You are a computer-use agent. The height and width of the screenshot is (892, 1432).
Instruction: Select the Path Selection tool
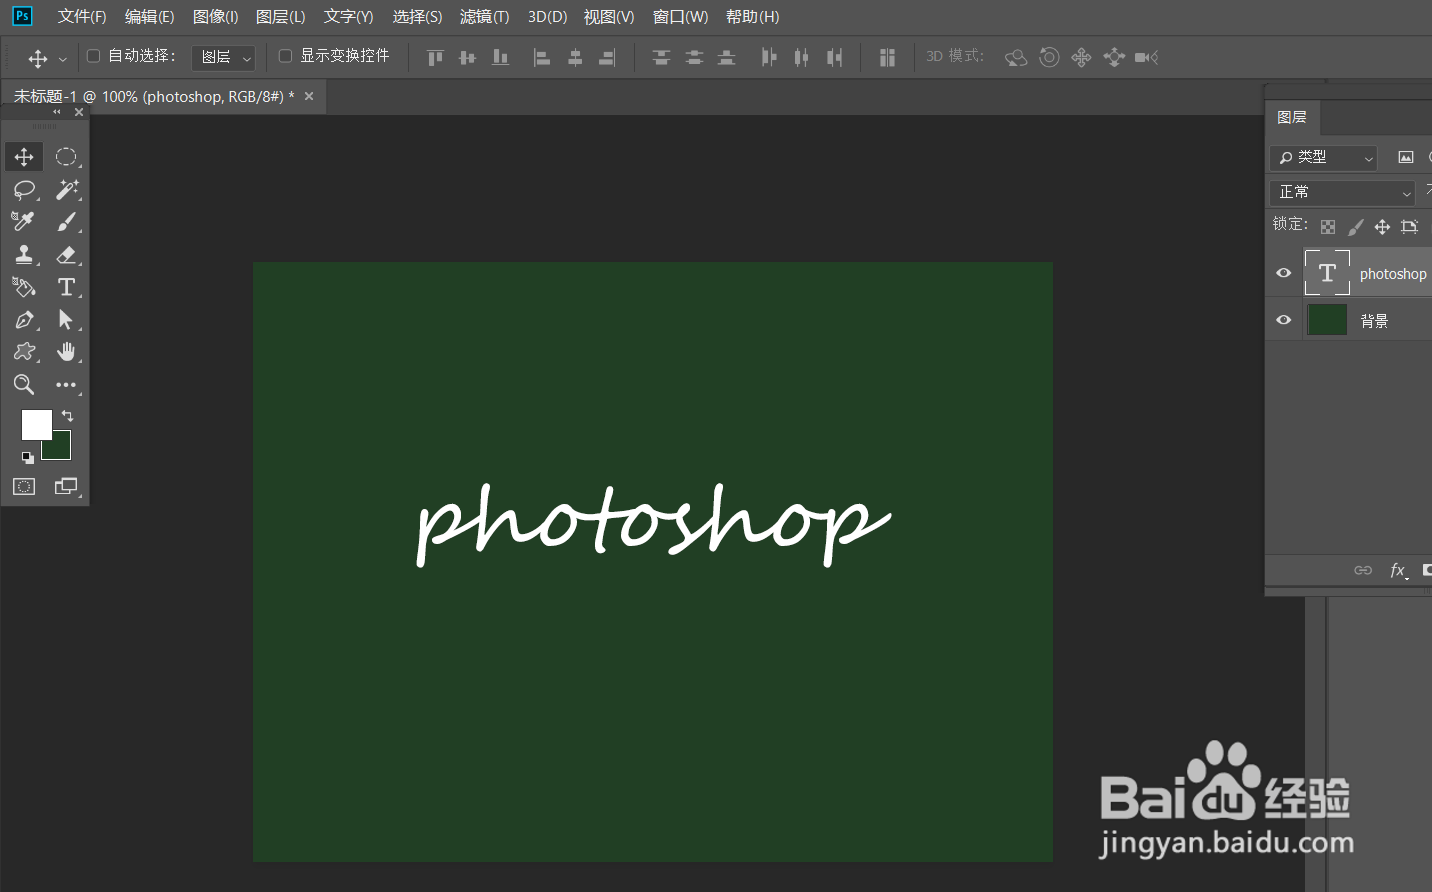pos(66,320)
